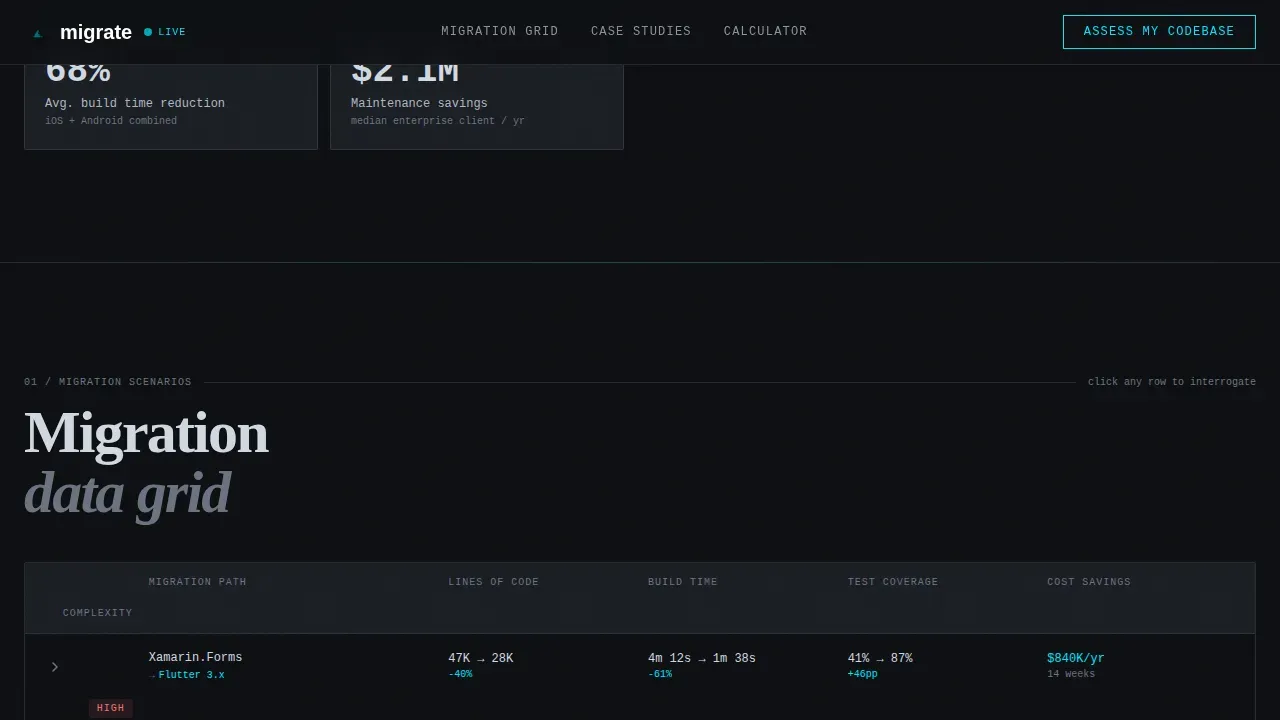Image resolution: width=1280 pixels, height=720 pixels.
Task: Select the Xamarin.Forms migration path cell
Action: [195, 665]
